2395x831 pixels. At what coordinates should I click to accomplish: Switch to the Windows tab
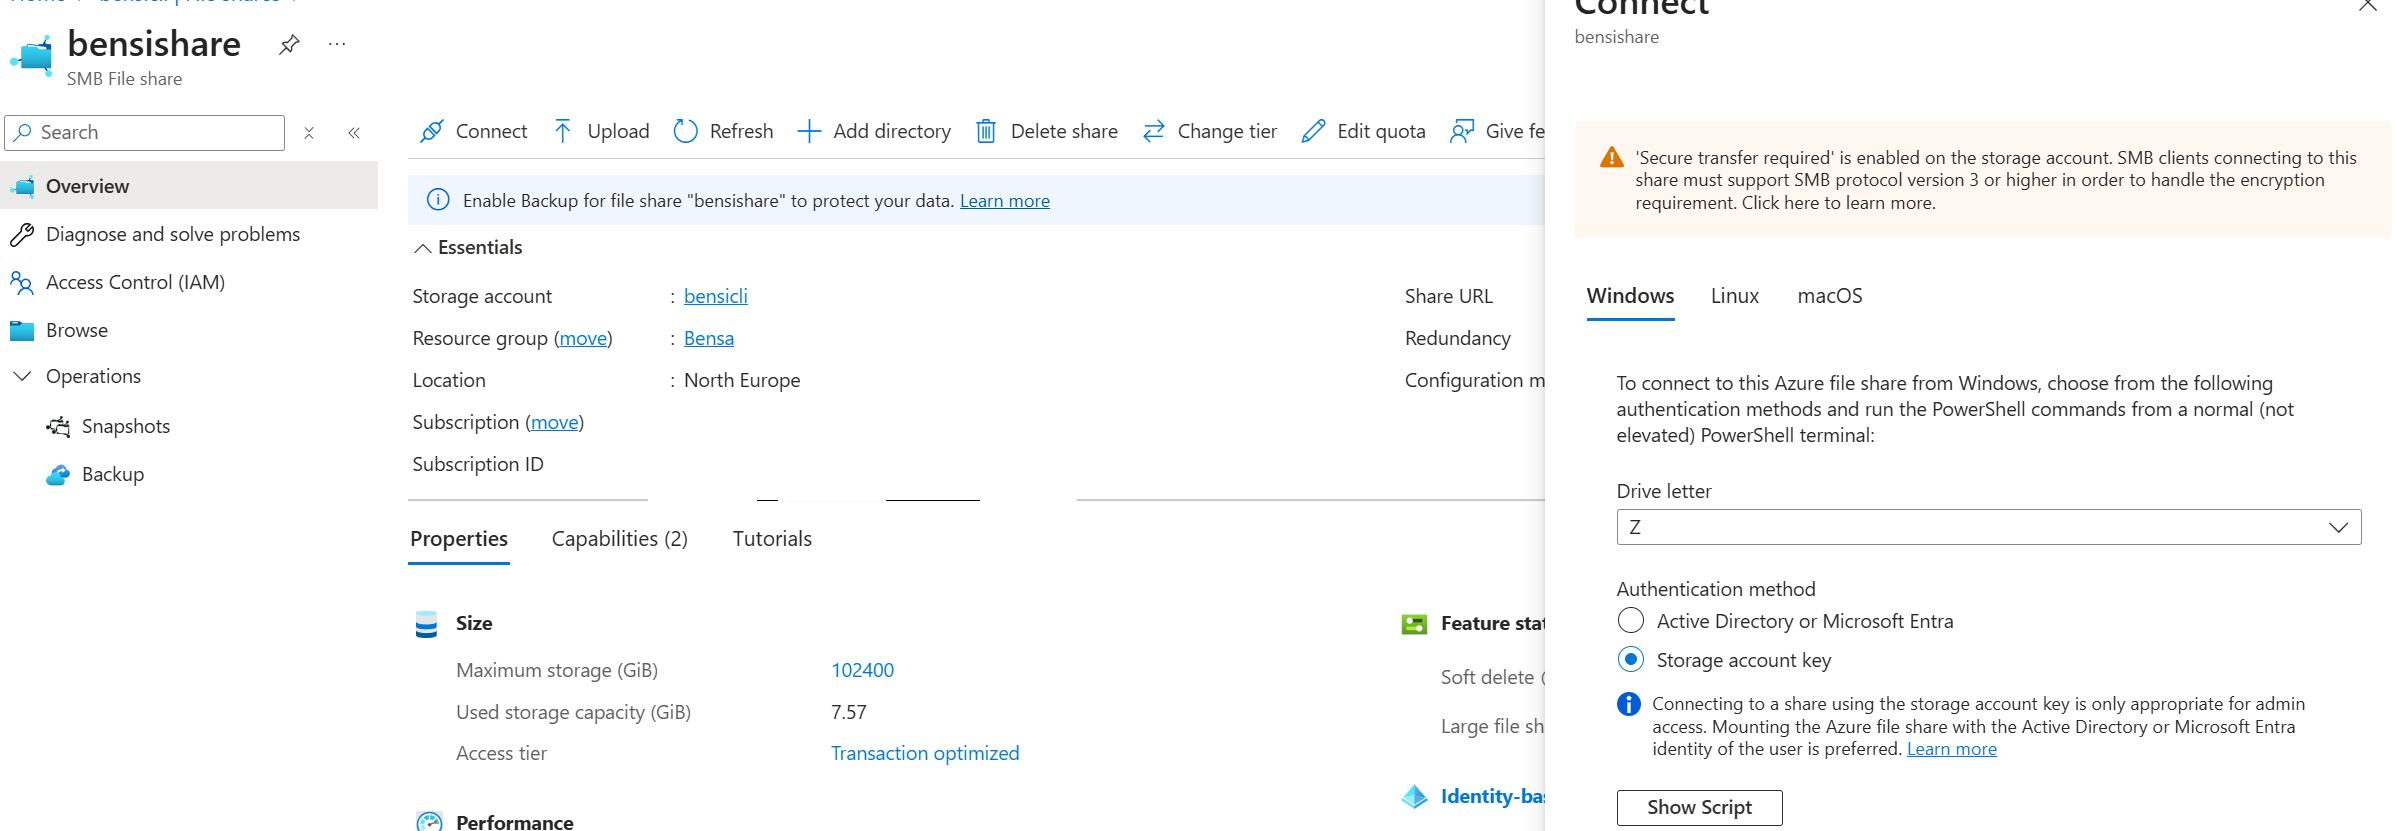(1630, 296)
